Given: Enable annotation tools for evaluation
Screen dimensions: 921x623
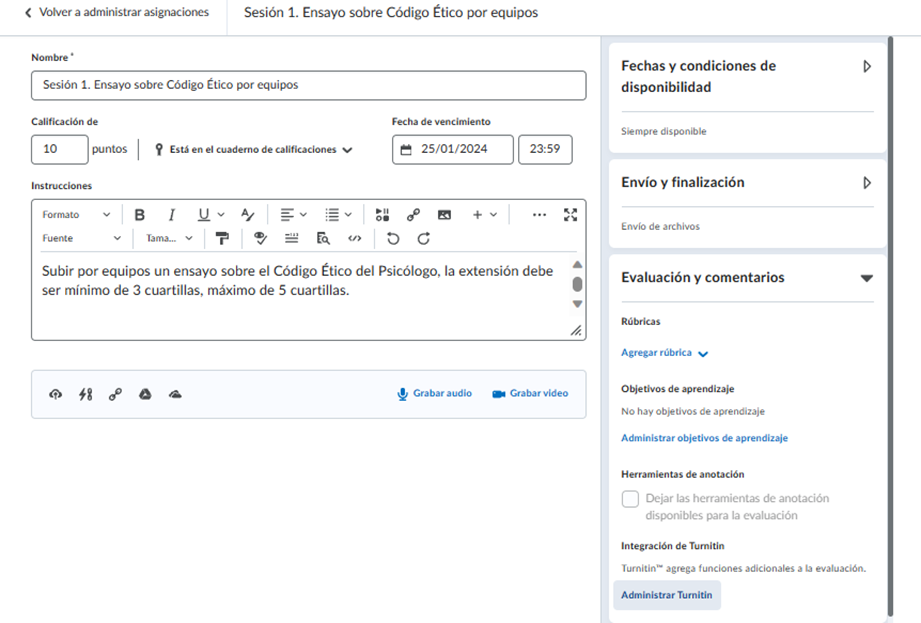Looking at the screenshot, I should tap(631, 499).
